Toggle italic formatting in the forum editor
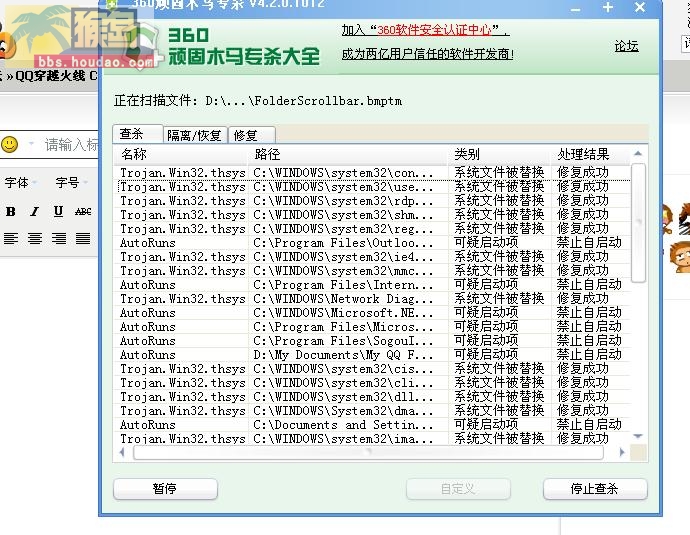The height and width of the screenshot is (535, 690). click(35, 212)
